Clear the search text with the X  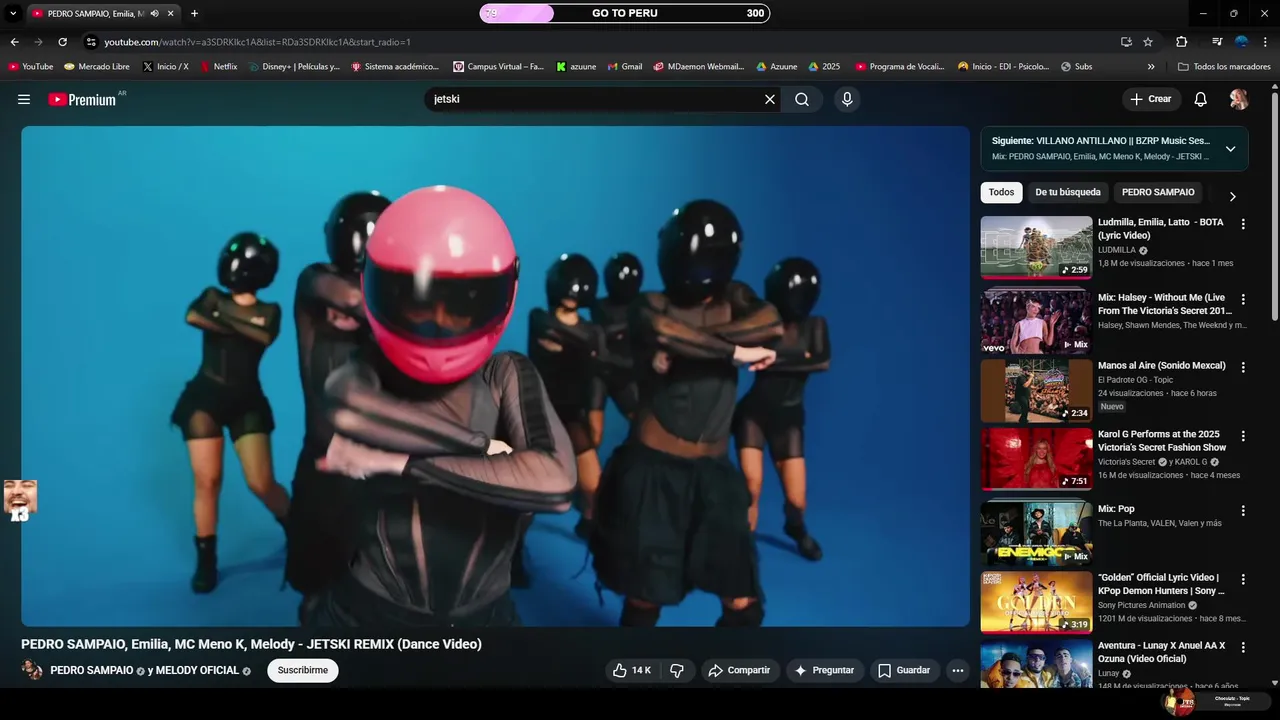point(770,99)
